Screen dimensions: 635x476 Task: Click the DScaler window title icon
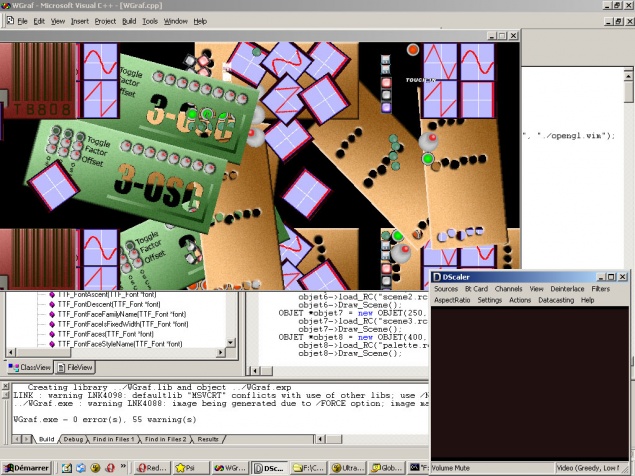coord(438,276)
